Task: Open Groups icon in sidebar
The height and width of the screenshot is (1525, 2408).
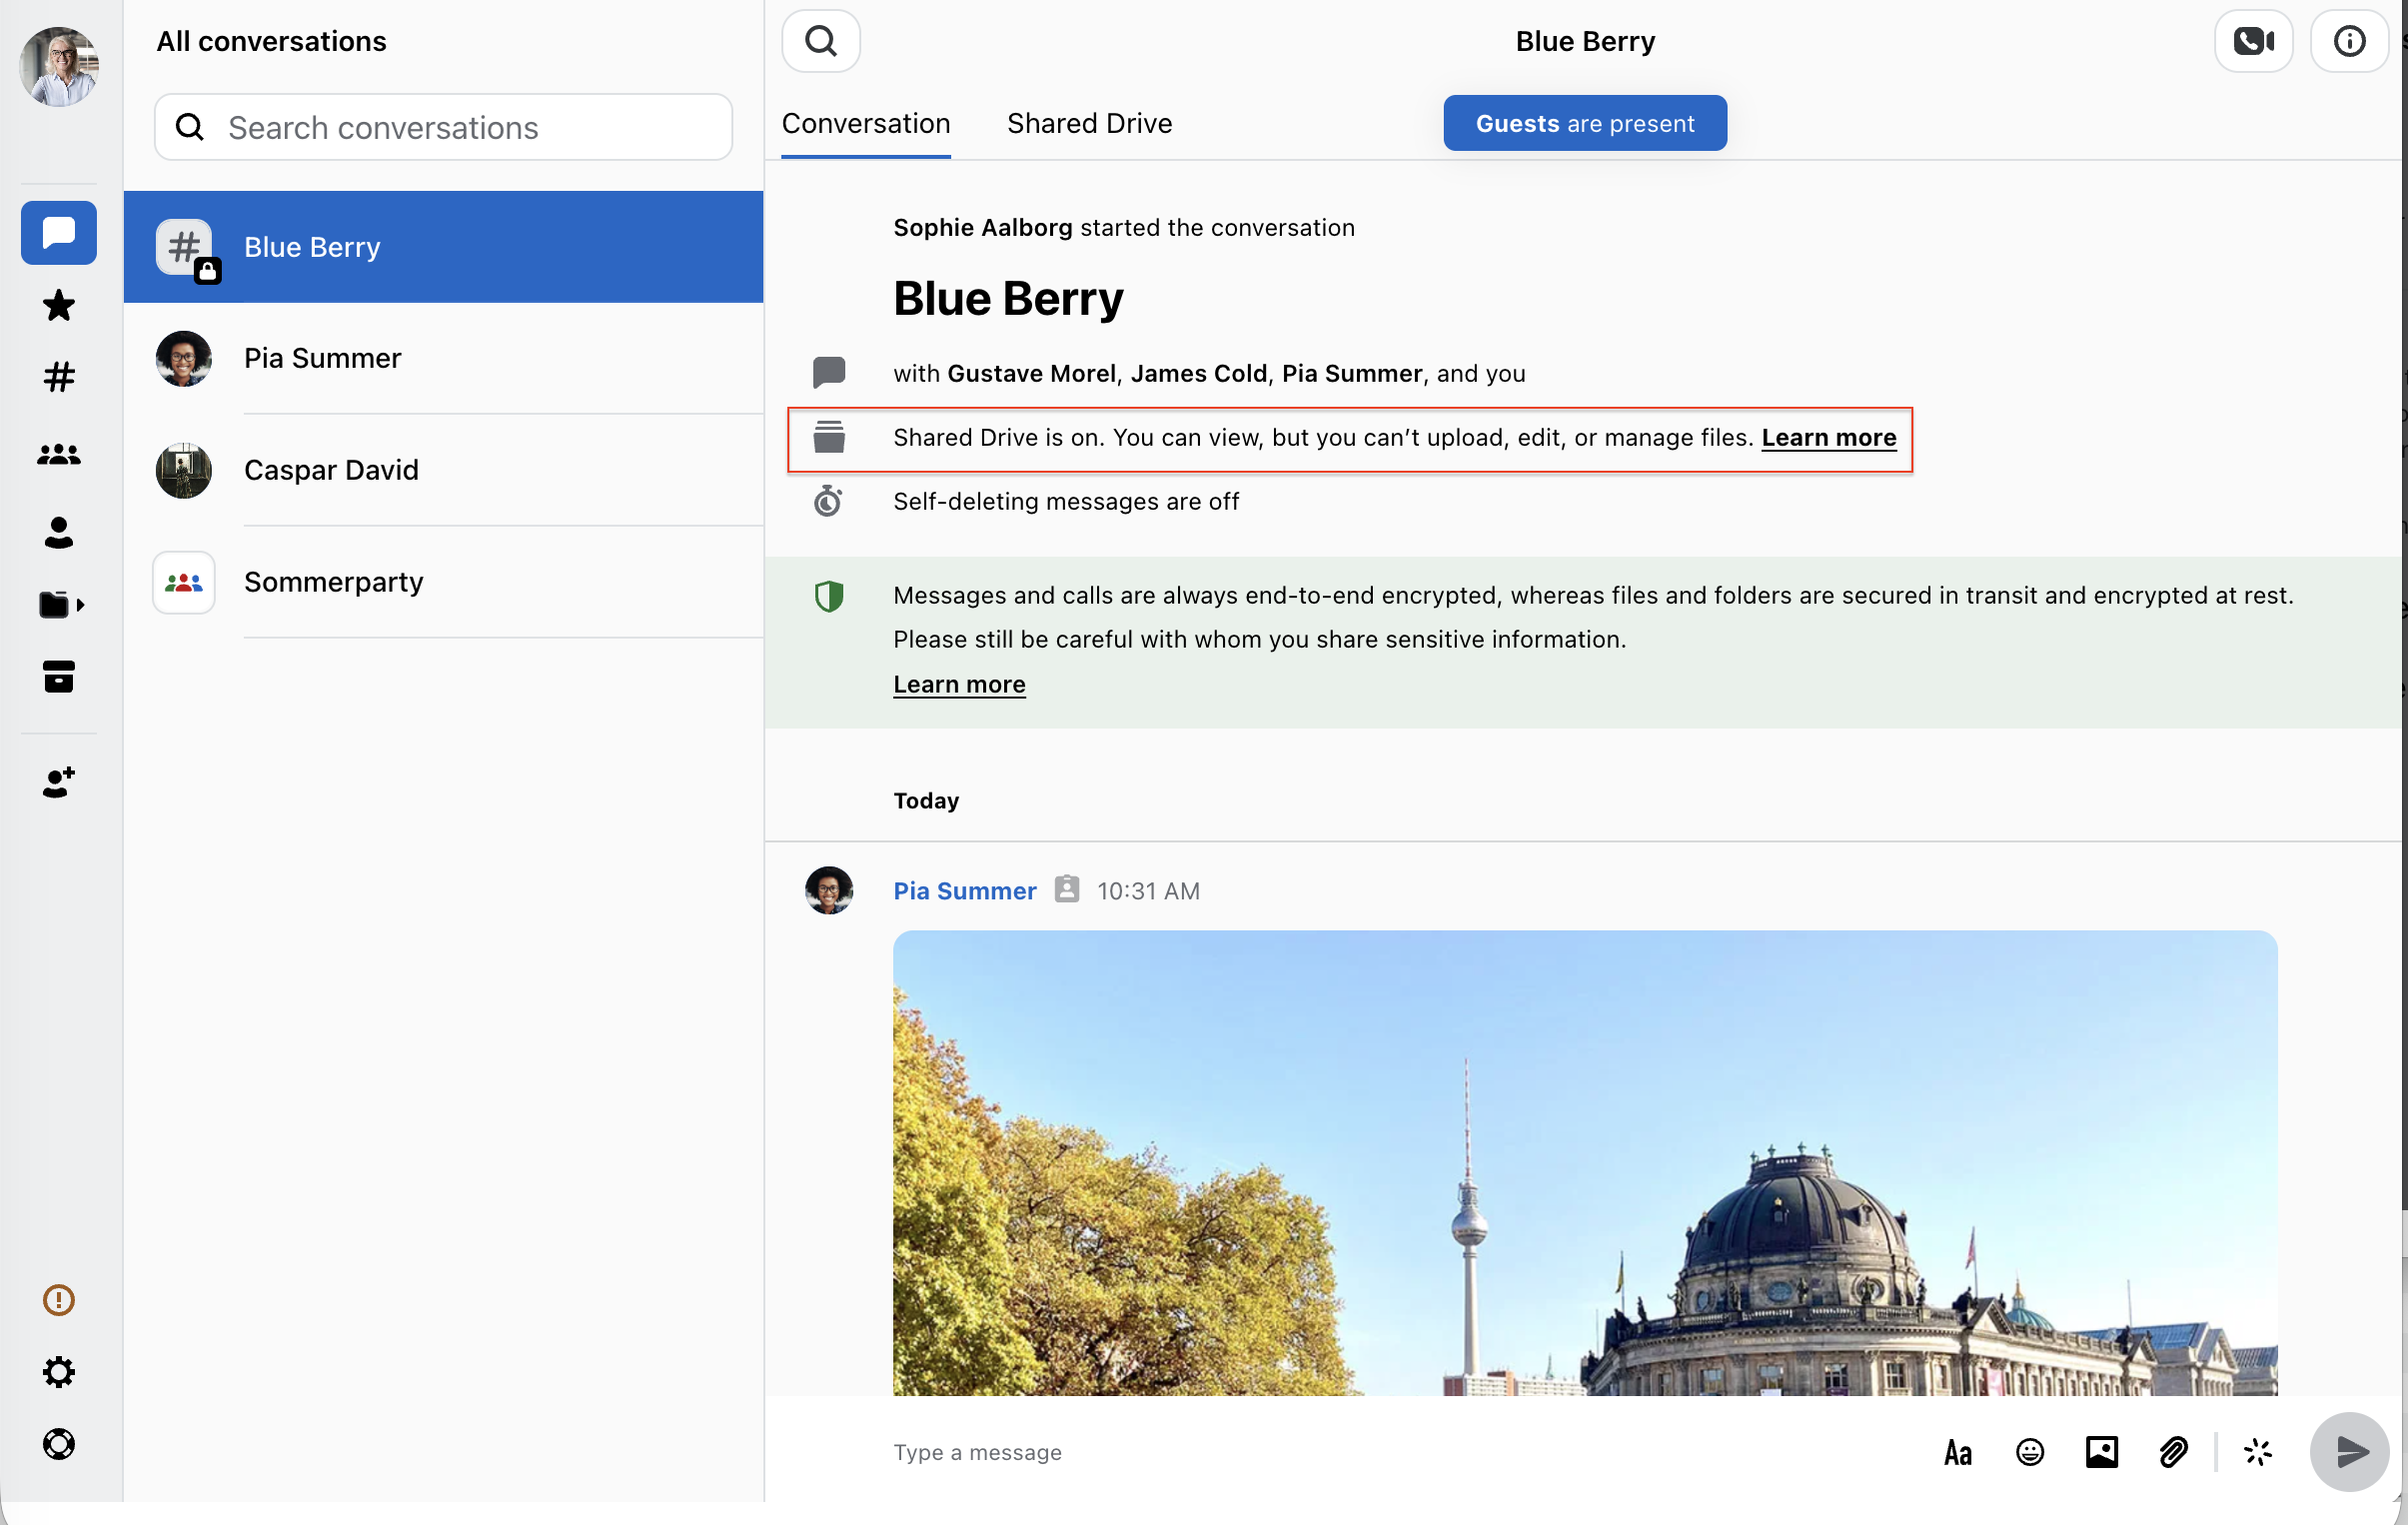Action: (x=59, y=454)
